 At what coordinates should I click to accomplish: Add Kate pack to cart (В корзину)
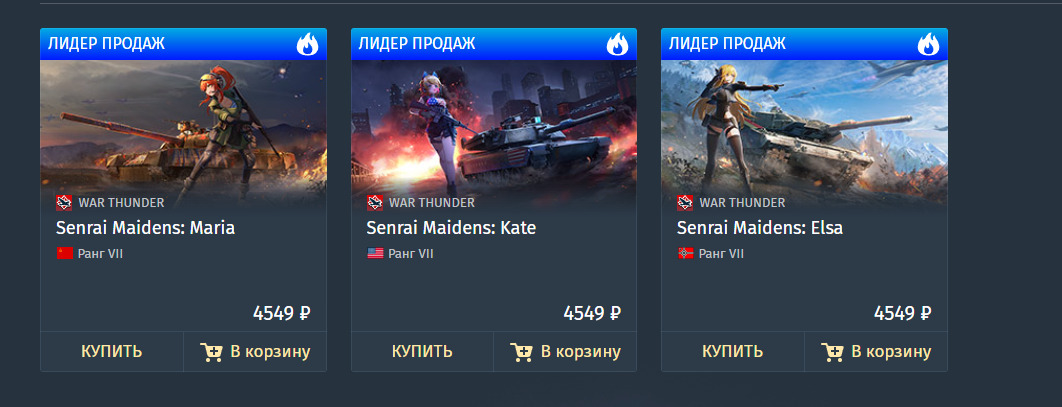(x=565, y=351)
